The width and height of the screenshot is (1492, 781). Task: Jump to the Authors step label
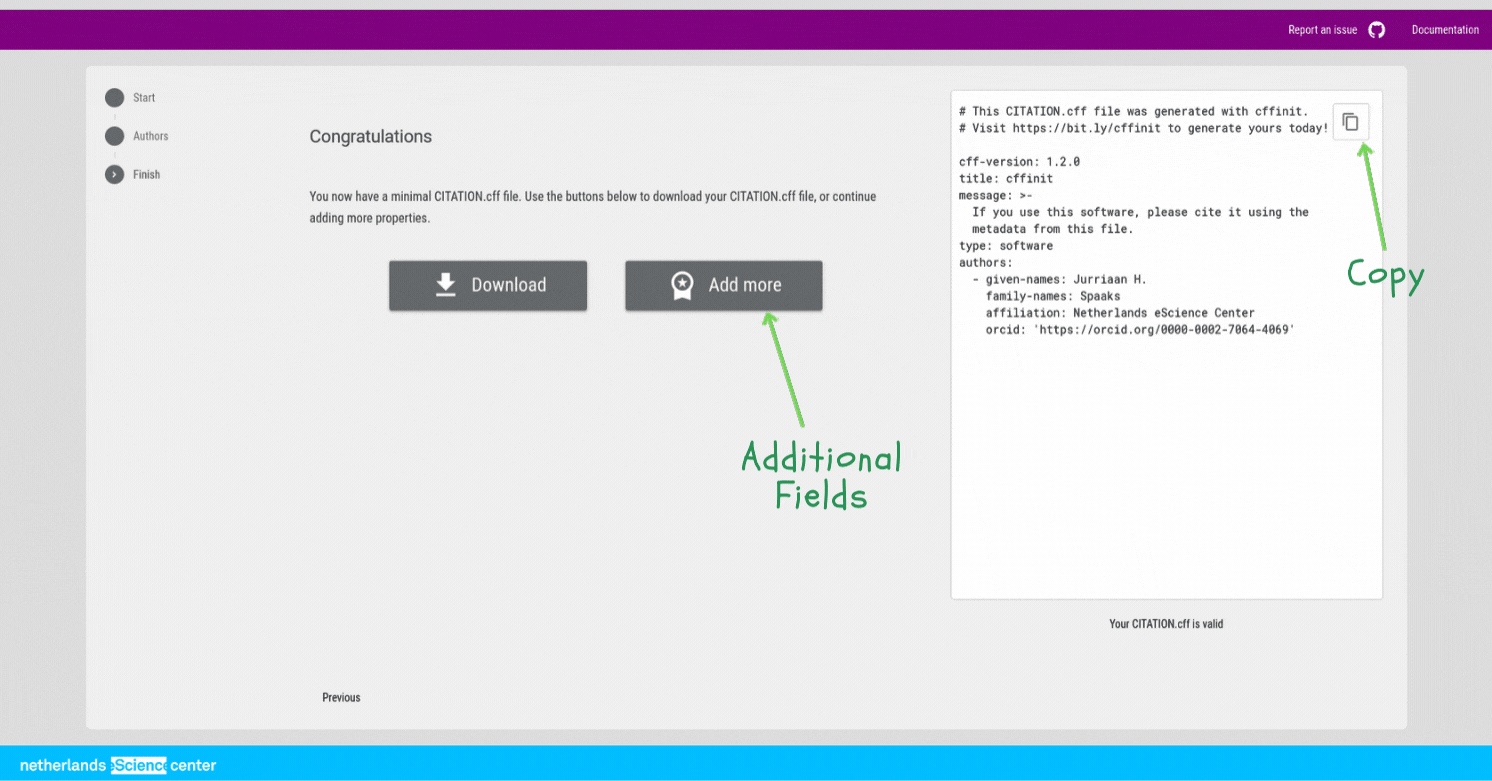[150, 136]
